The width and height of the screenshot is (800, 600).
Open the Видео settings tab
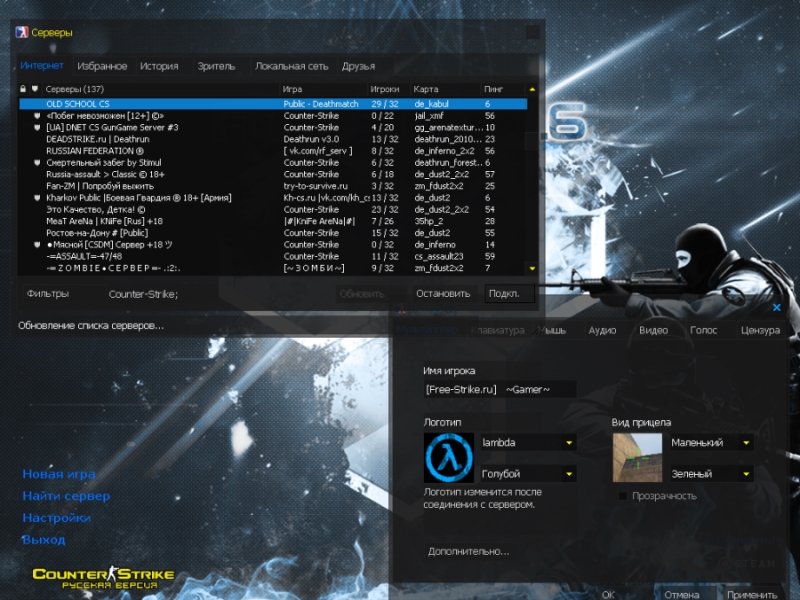(654, 330)
